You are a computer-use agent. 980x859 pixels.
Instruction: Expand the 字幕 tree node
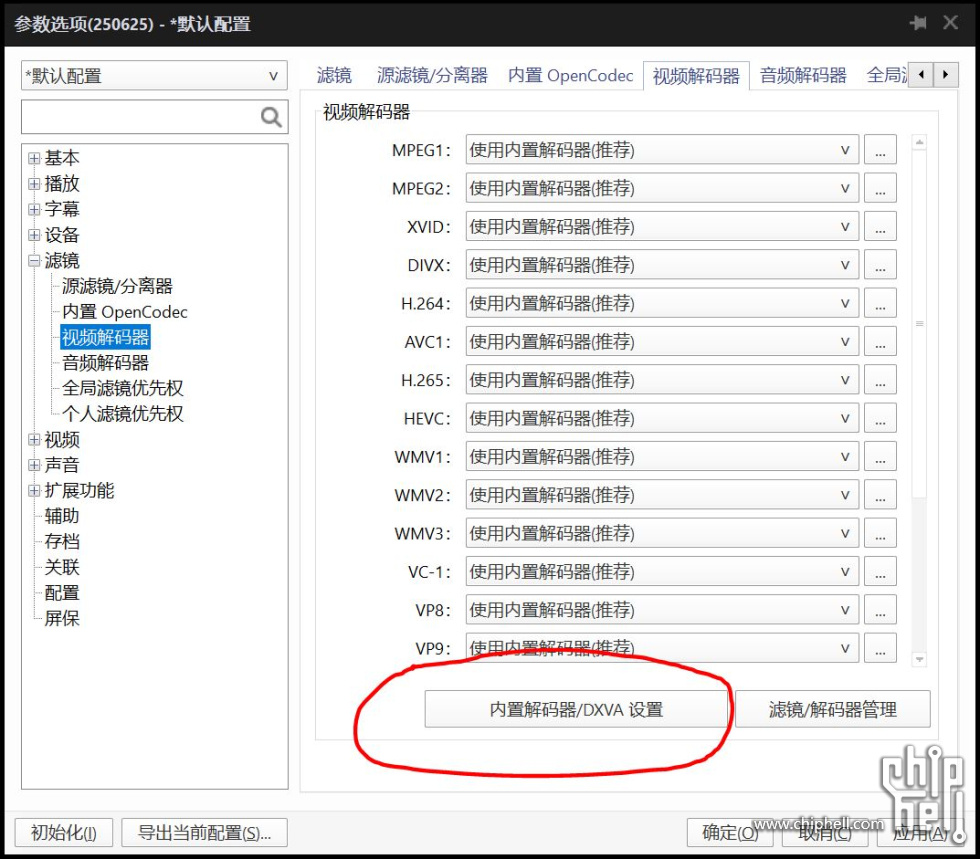34,209
